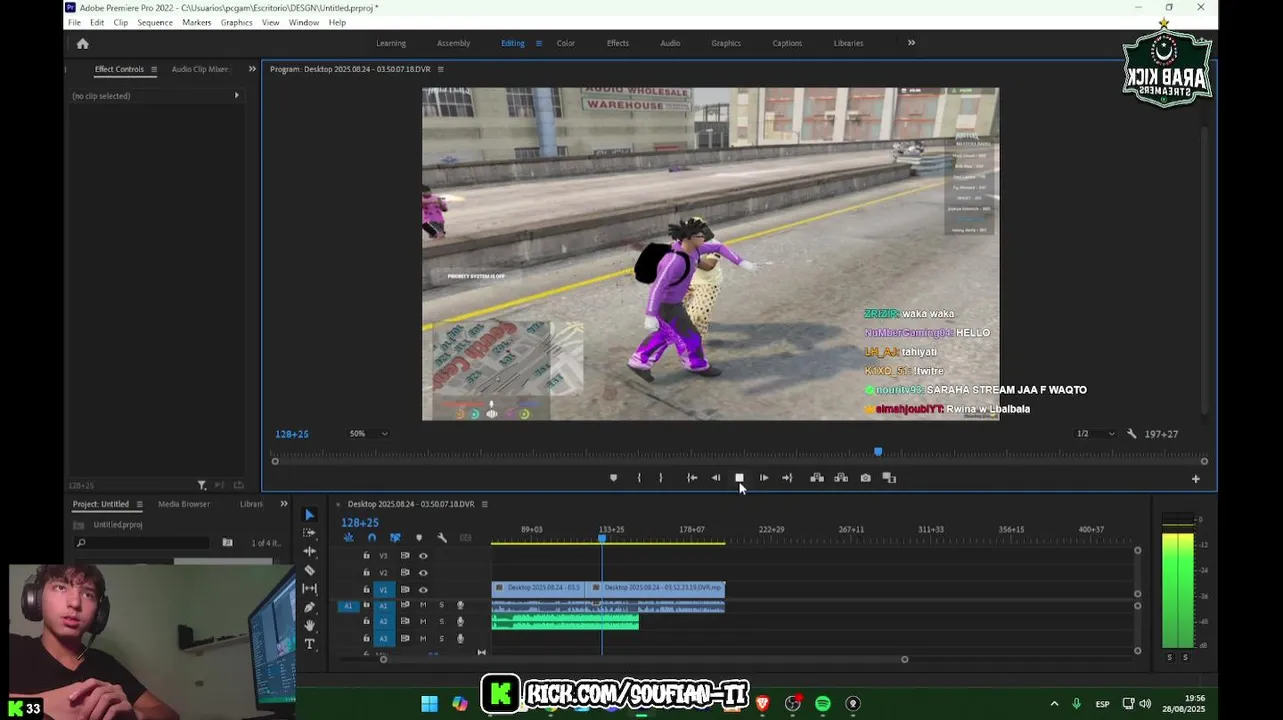Click the Project panel search field
This screenshot has height=720, width=1283.
click(x=143, y=543)
